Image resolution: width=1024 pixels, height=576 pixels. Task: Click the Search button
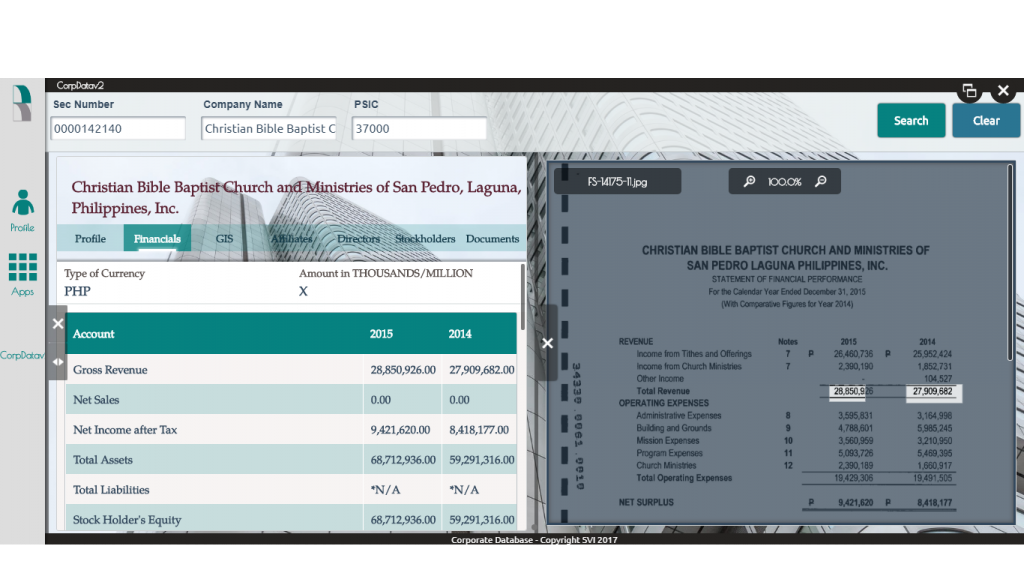[x=911, y=121]
